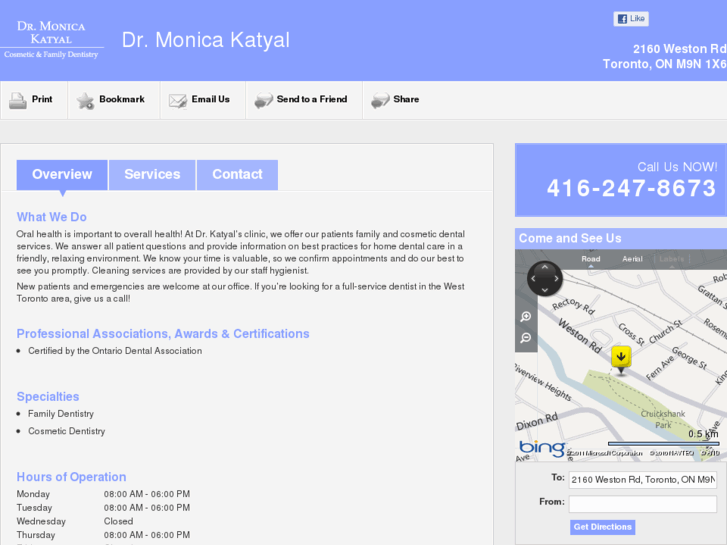Click the Bookmark link
Screen dimensions: 727x545
pos(122,99)
